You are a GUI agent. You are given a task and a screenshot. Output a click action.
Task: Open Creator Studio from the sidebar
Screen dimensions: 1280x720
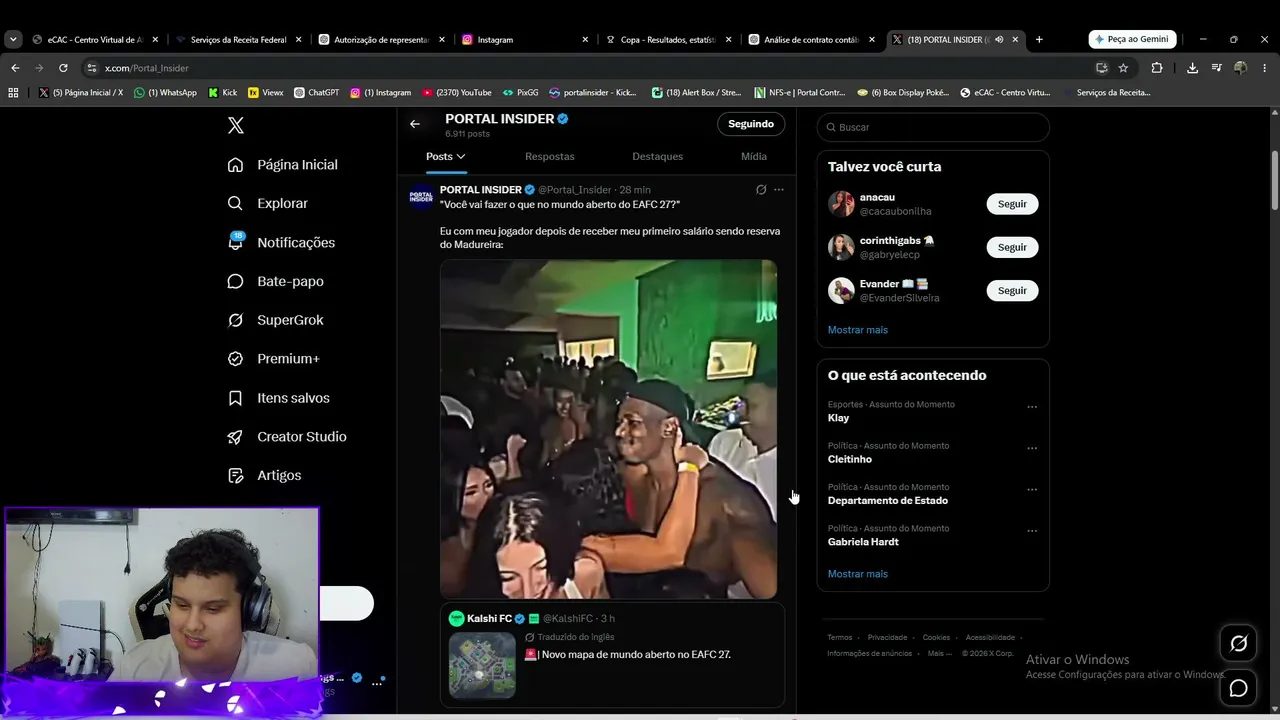pyautogui.click(x=287, y=437)
